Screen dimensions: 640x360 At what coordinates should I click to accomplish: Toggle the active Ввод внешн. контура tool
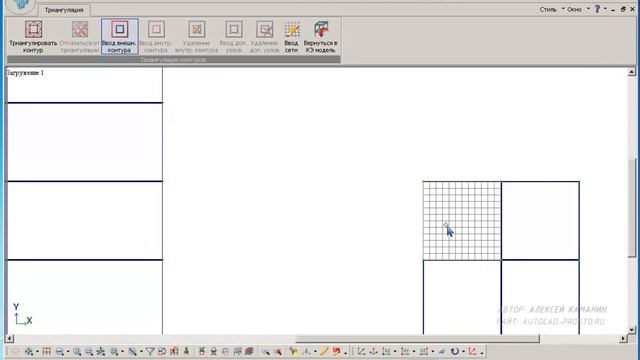[120, 37]
